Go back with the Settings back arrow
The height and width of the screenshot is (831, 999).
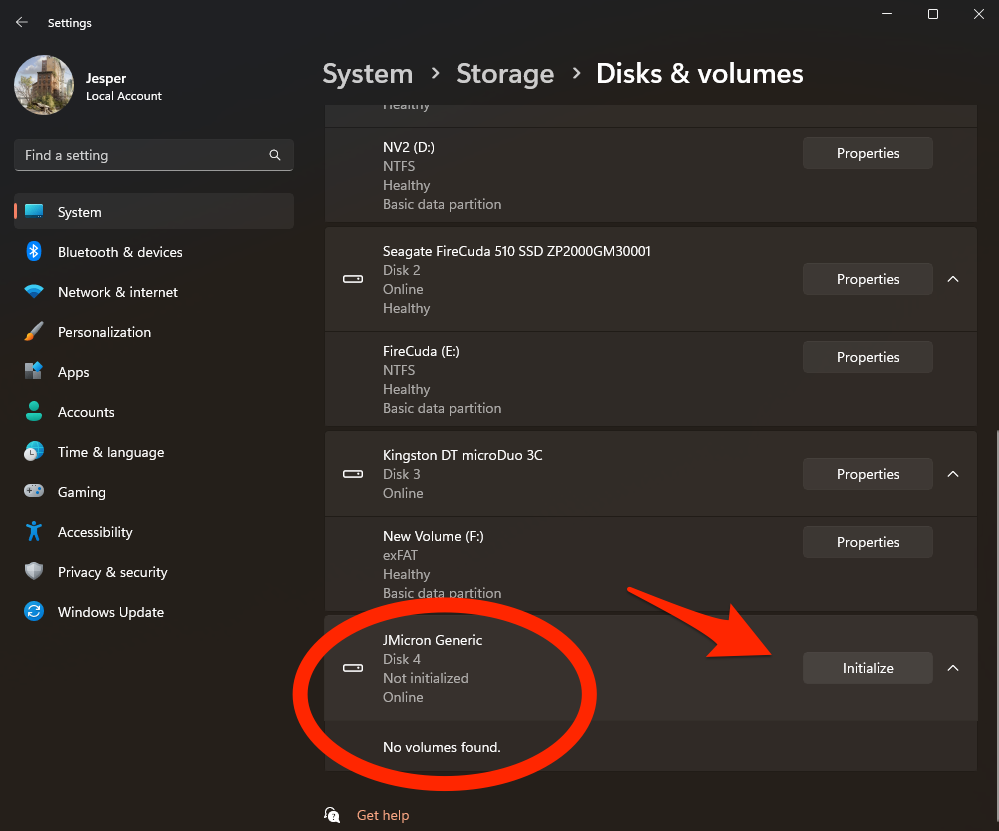[x=22, y=22]
